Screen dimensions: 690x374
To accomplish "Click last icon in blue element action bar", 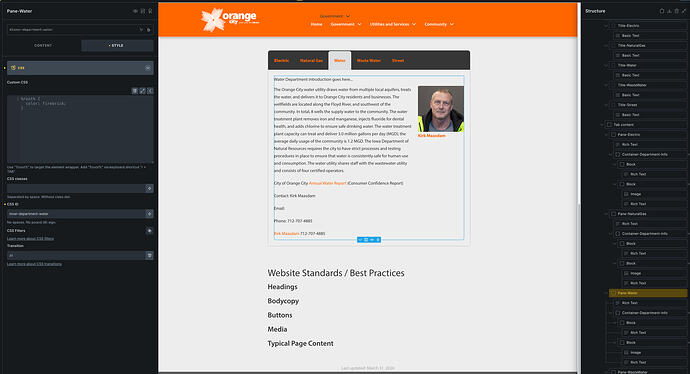I will click(378, 240).
